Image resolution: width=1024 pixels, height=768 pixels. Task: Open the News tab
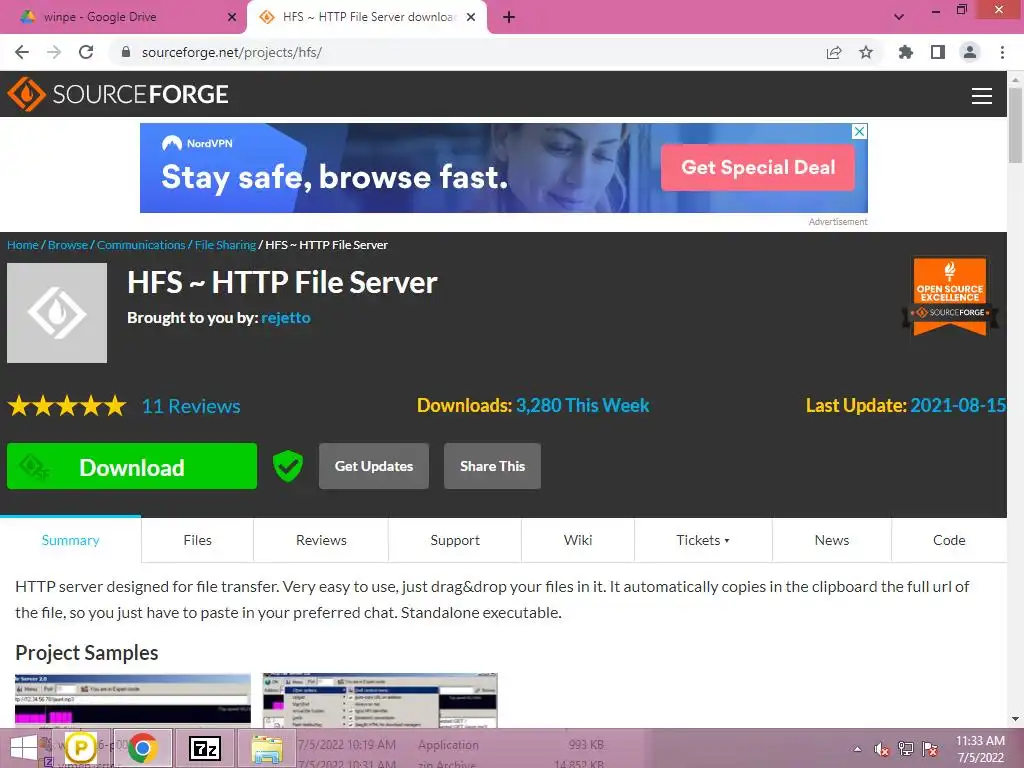pyautogui.click(x=832, y=540)
